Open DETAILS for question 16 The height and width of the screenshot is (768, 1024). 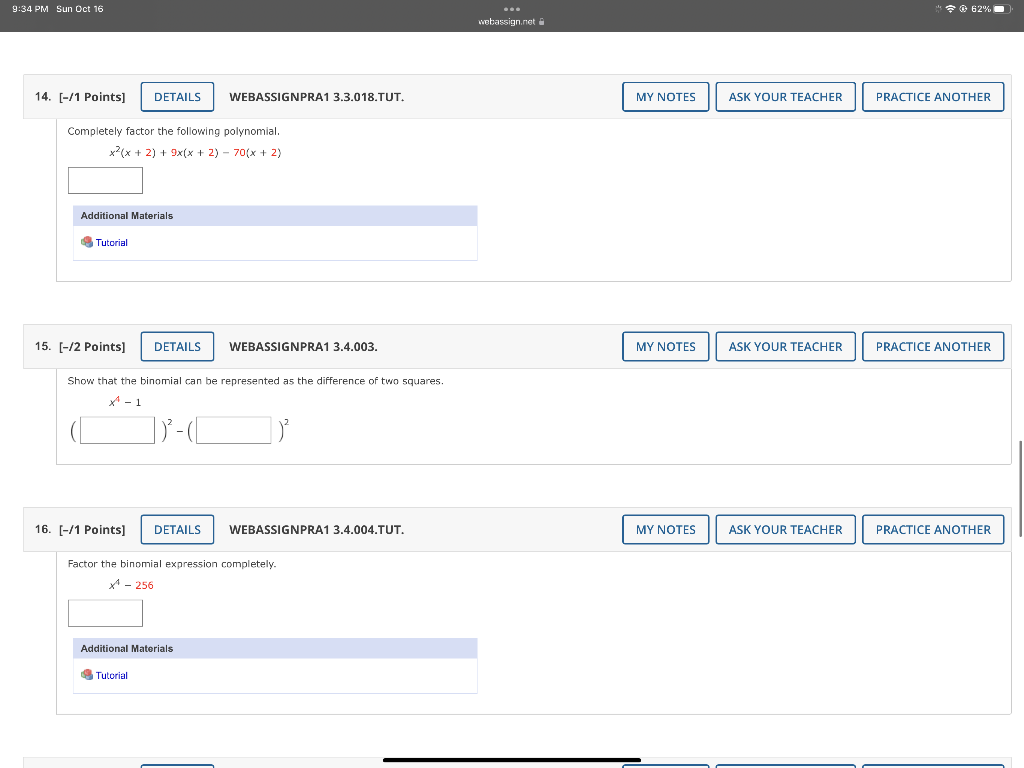point(177,529)
